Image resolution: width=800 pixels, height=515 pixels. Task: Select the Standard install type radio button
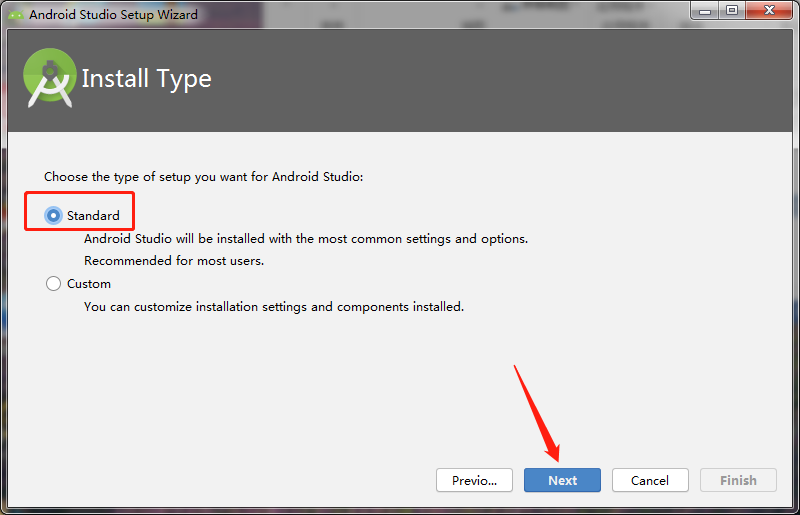click(x=53, y=215)
